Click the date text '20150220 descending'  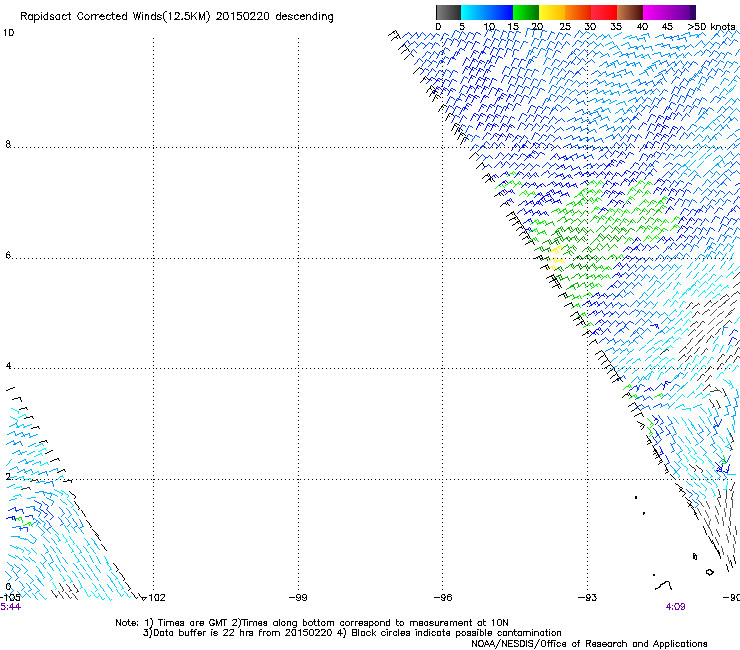275,17
